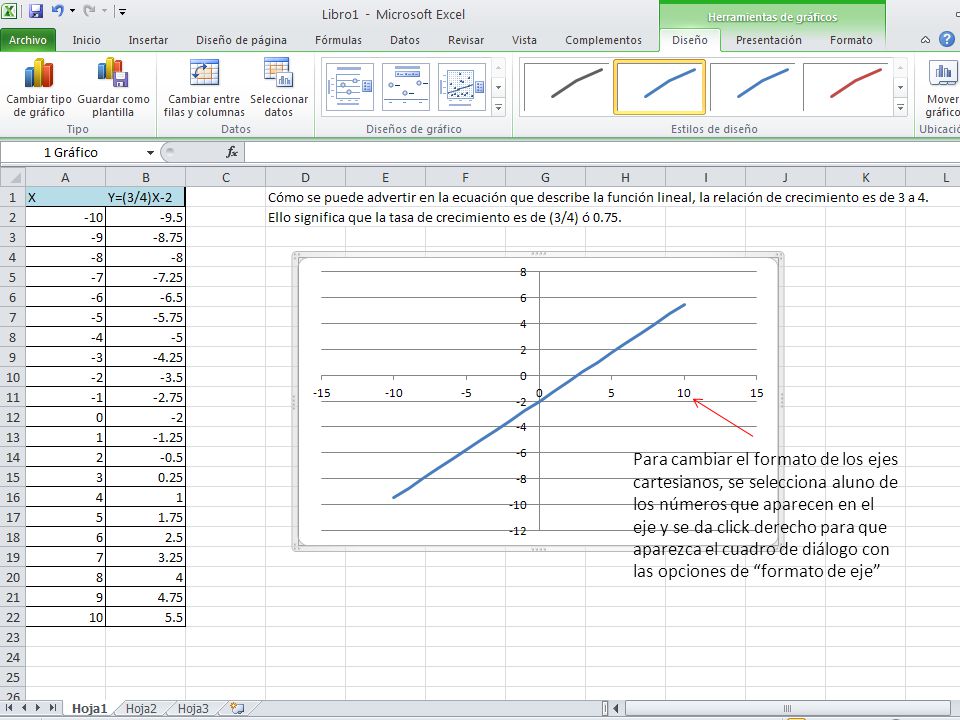Choose third chart layout thumbnail
960x720 pixels.
(x=462, y=87)
